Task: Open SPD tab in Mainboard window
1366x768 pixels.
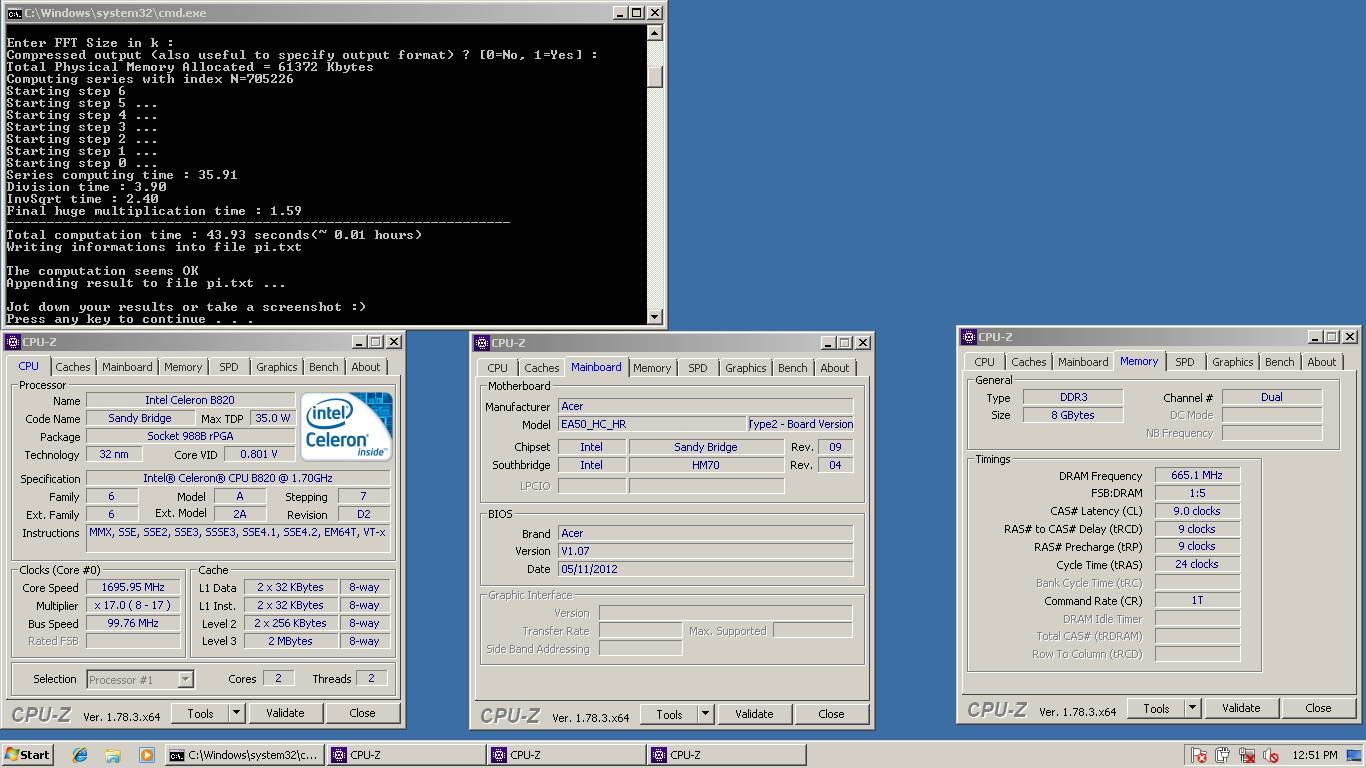Action: (x=698, y=368)
